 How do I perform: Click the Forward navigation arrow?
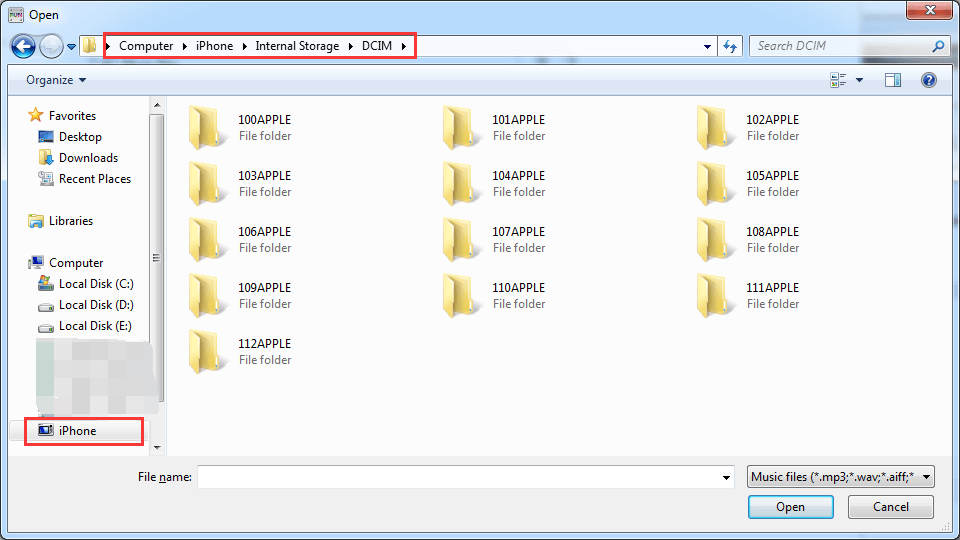(51, 46)
